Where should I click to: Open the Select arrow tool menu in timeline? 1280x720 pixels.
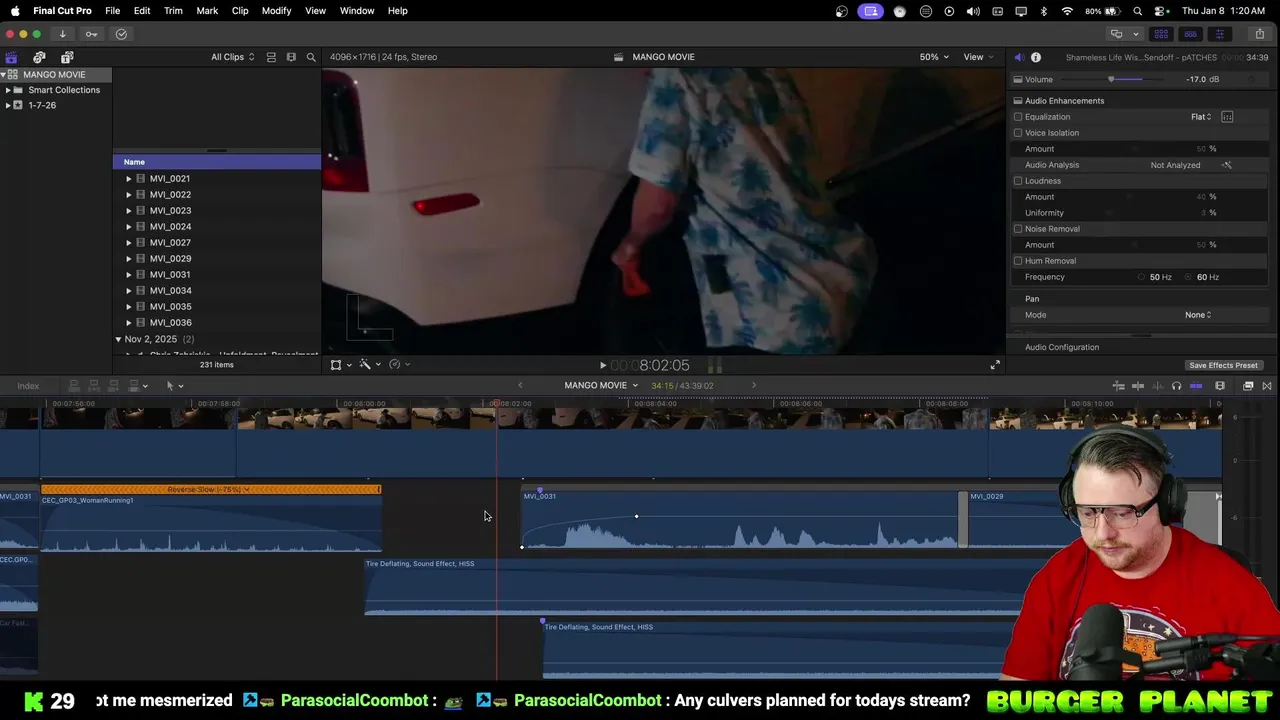click(174, 386)
